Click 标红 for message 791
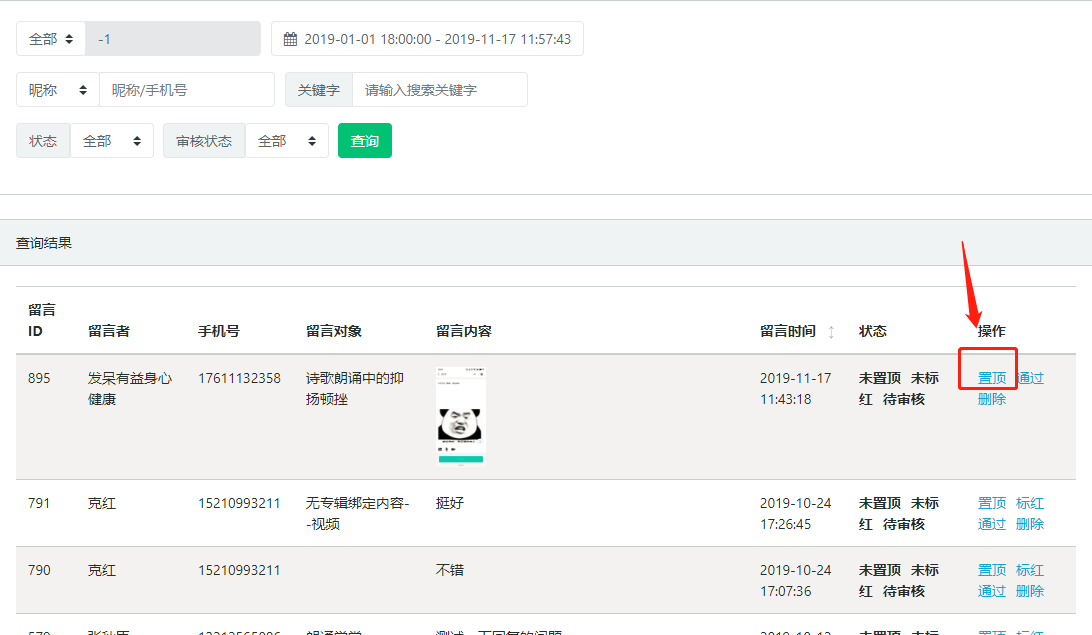Image resolution: width=1092 pixels, height=635 pixels. pos(1030,503)
